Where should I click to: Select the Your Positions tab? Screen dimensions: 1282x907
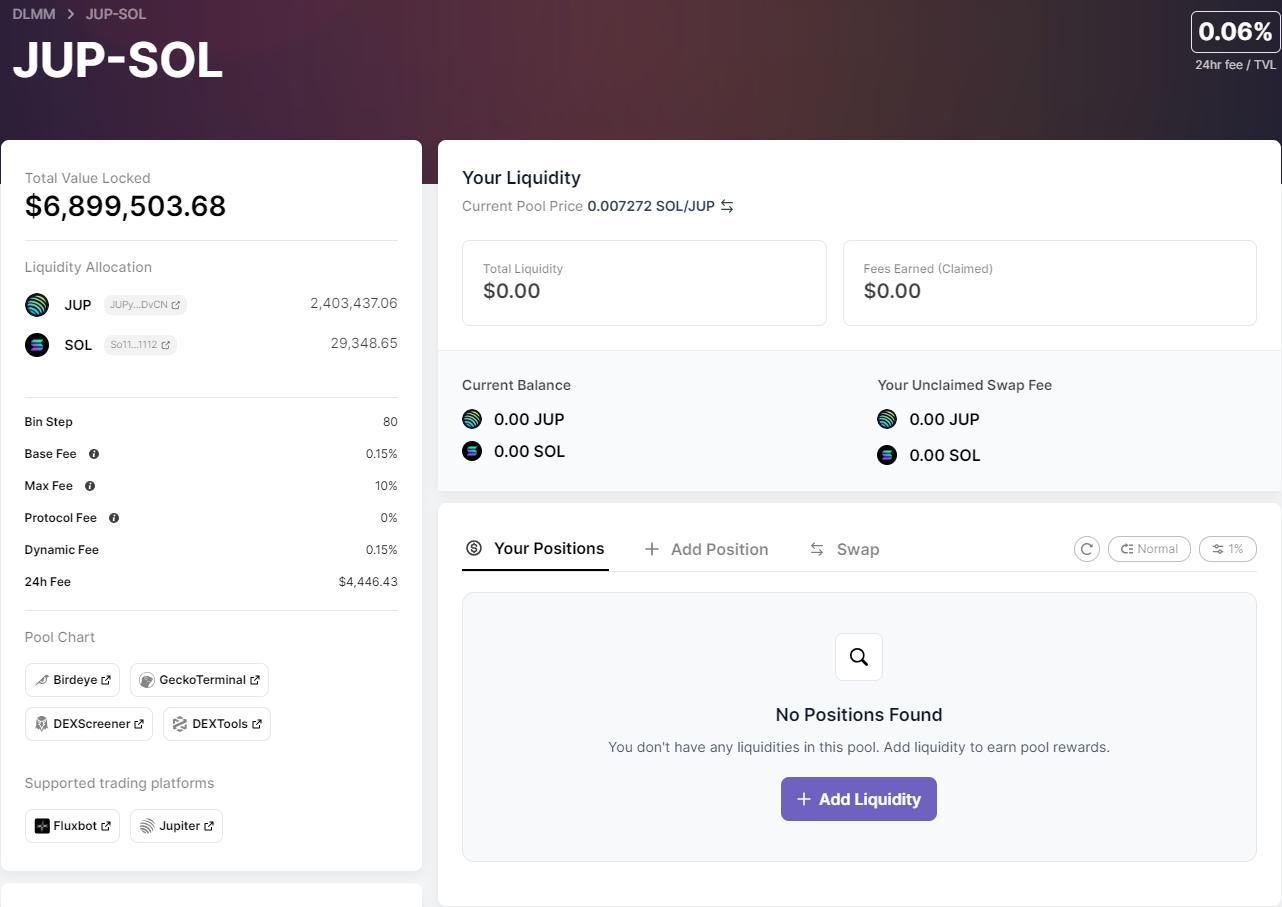click(536, 548)
